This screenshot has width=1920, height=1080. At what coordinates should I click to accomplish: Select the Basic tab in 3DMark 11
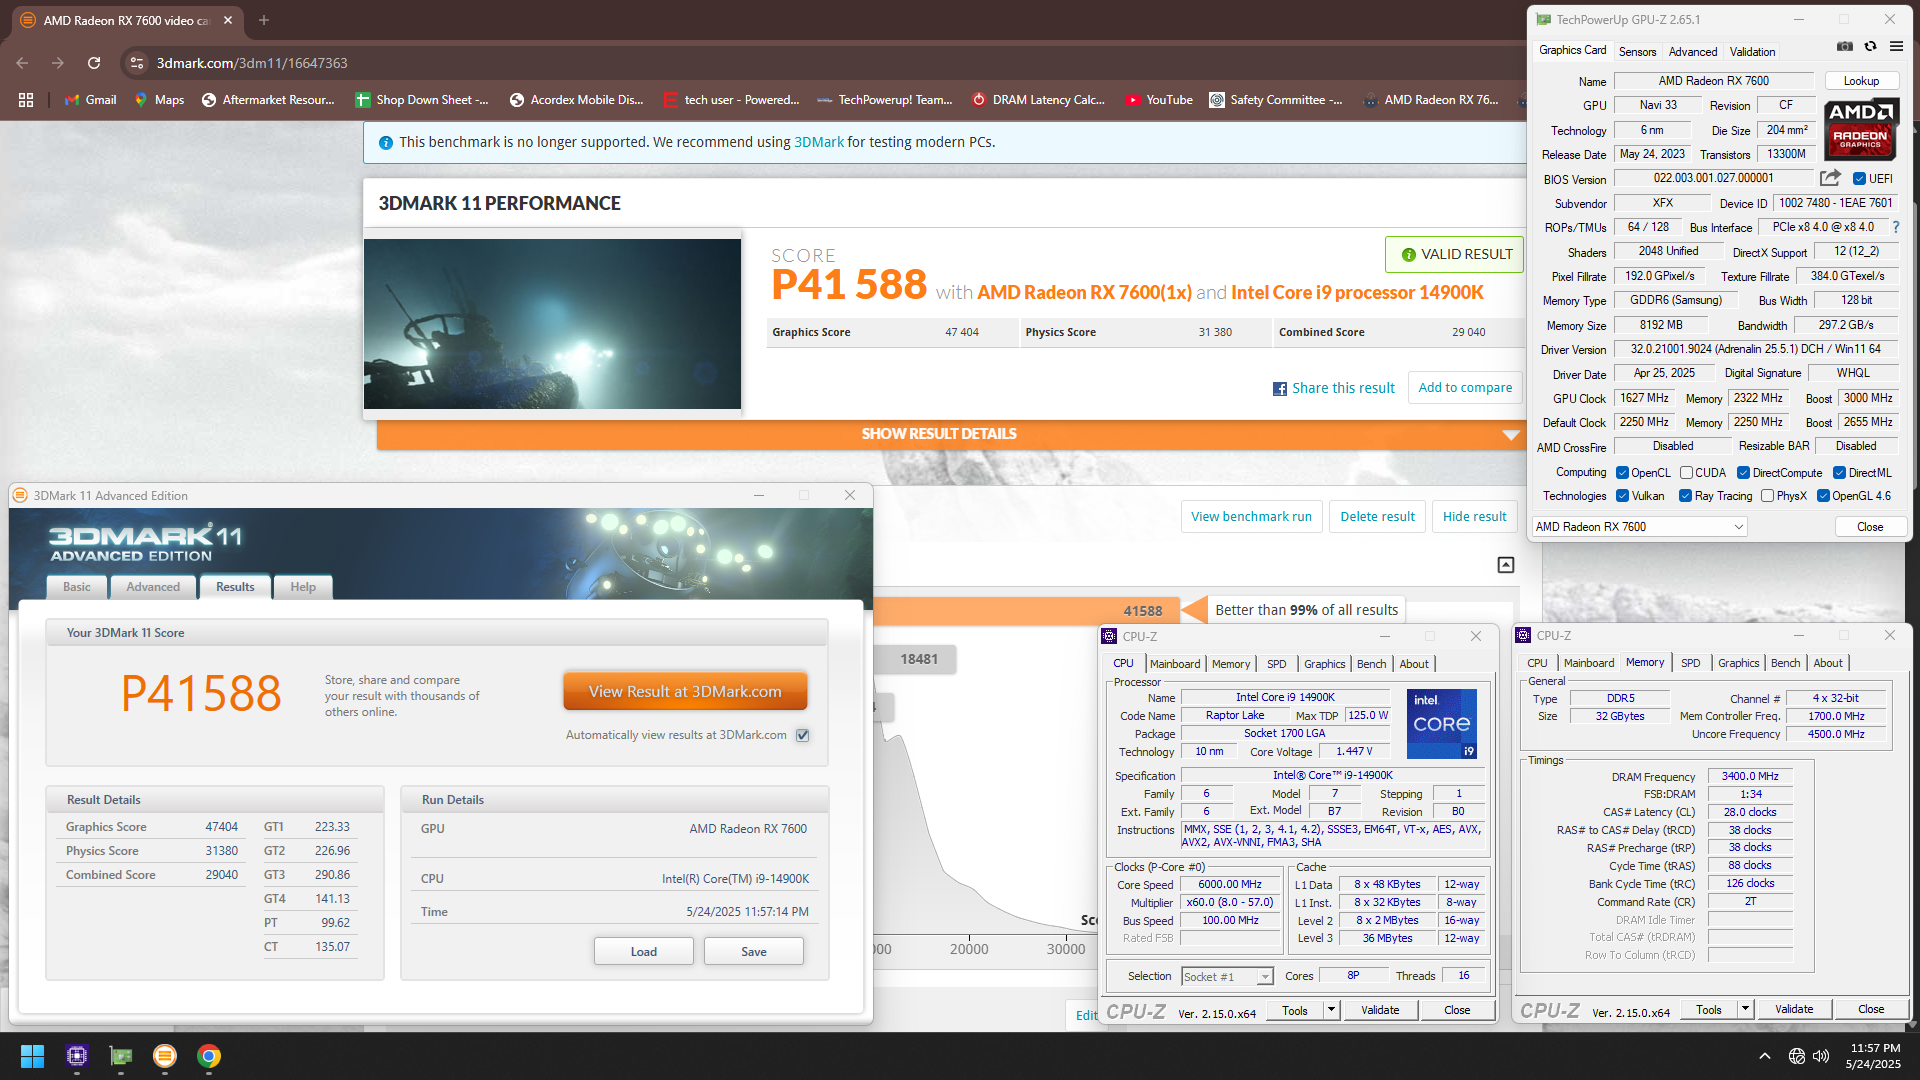point(76,587)
